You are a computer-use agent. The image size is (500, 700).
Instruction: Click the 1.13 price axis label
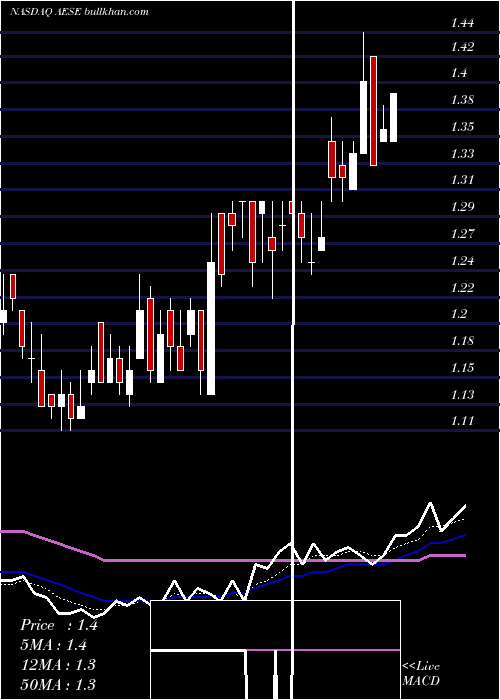pyautogui.click(x=462, y=395)
